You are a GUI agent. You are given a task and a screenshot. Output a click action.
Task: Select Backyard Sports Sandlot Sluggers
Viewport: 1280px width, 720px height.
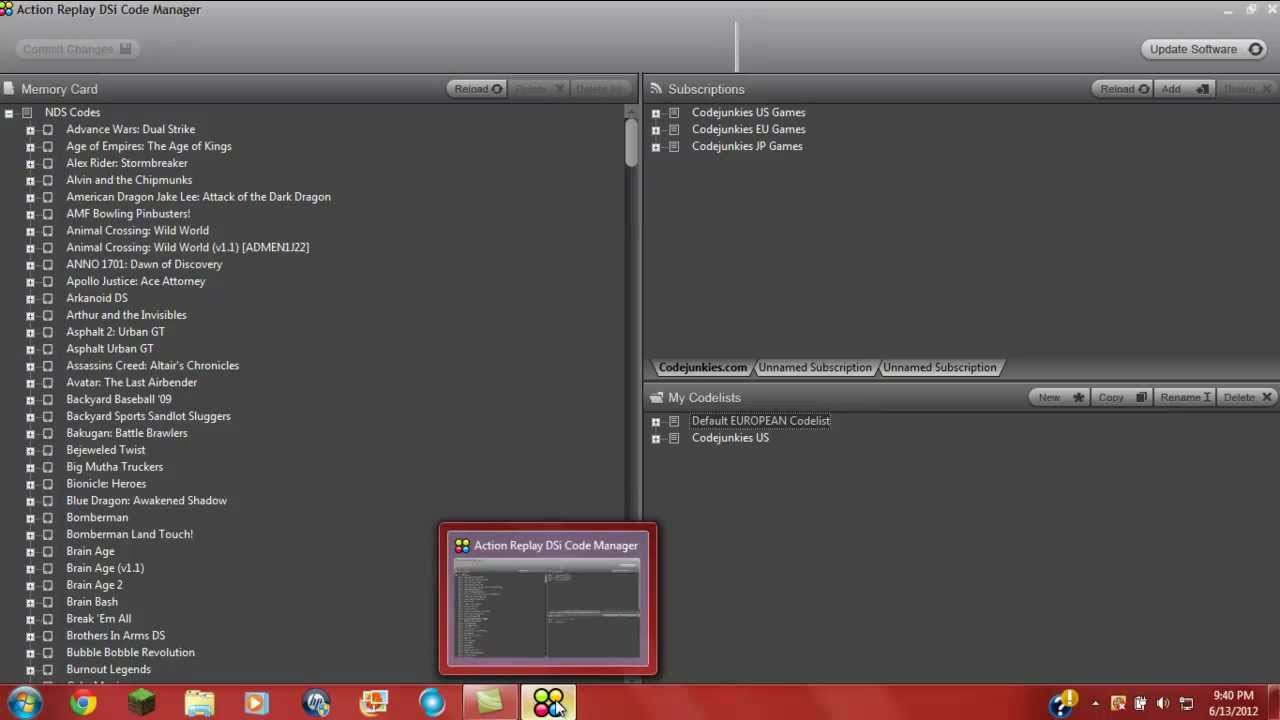(148, 416)
